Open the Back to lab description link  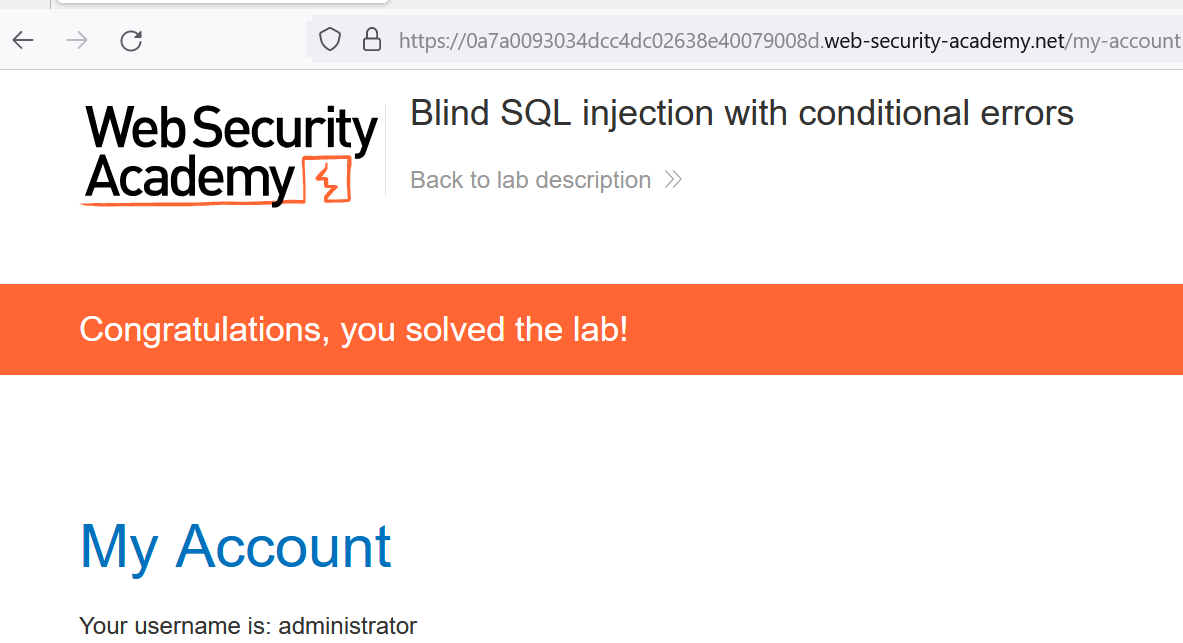[x=530, y=180]
